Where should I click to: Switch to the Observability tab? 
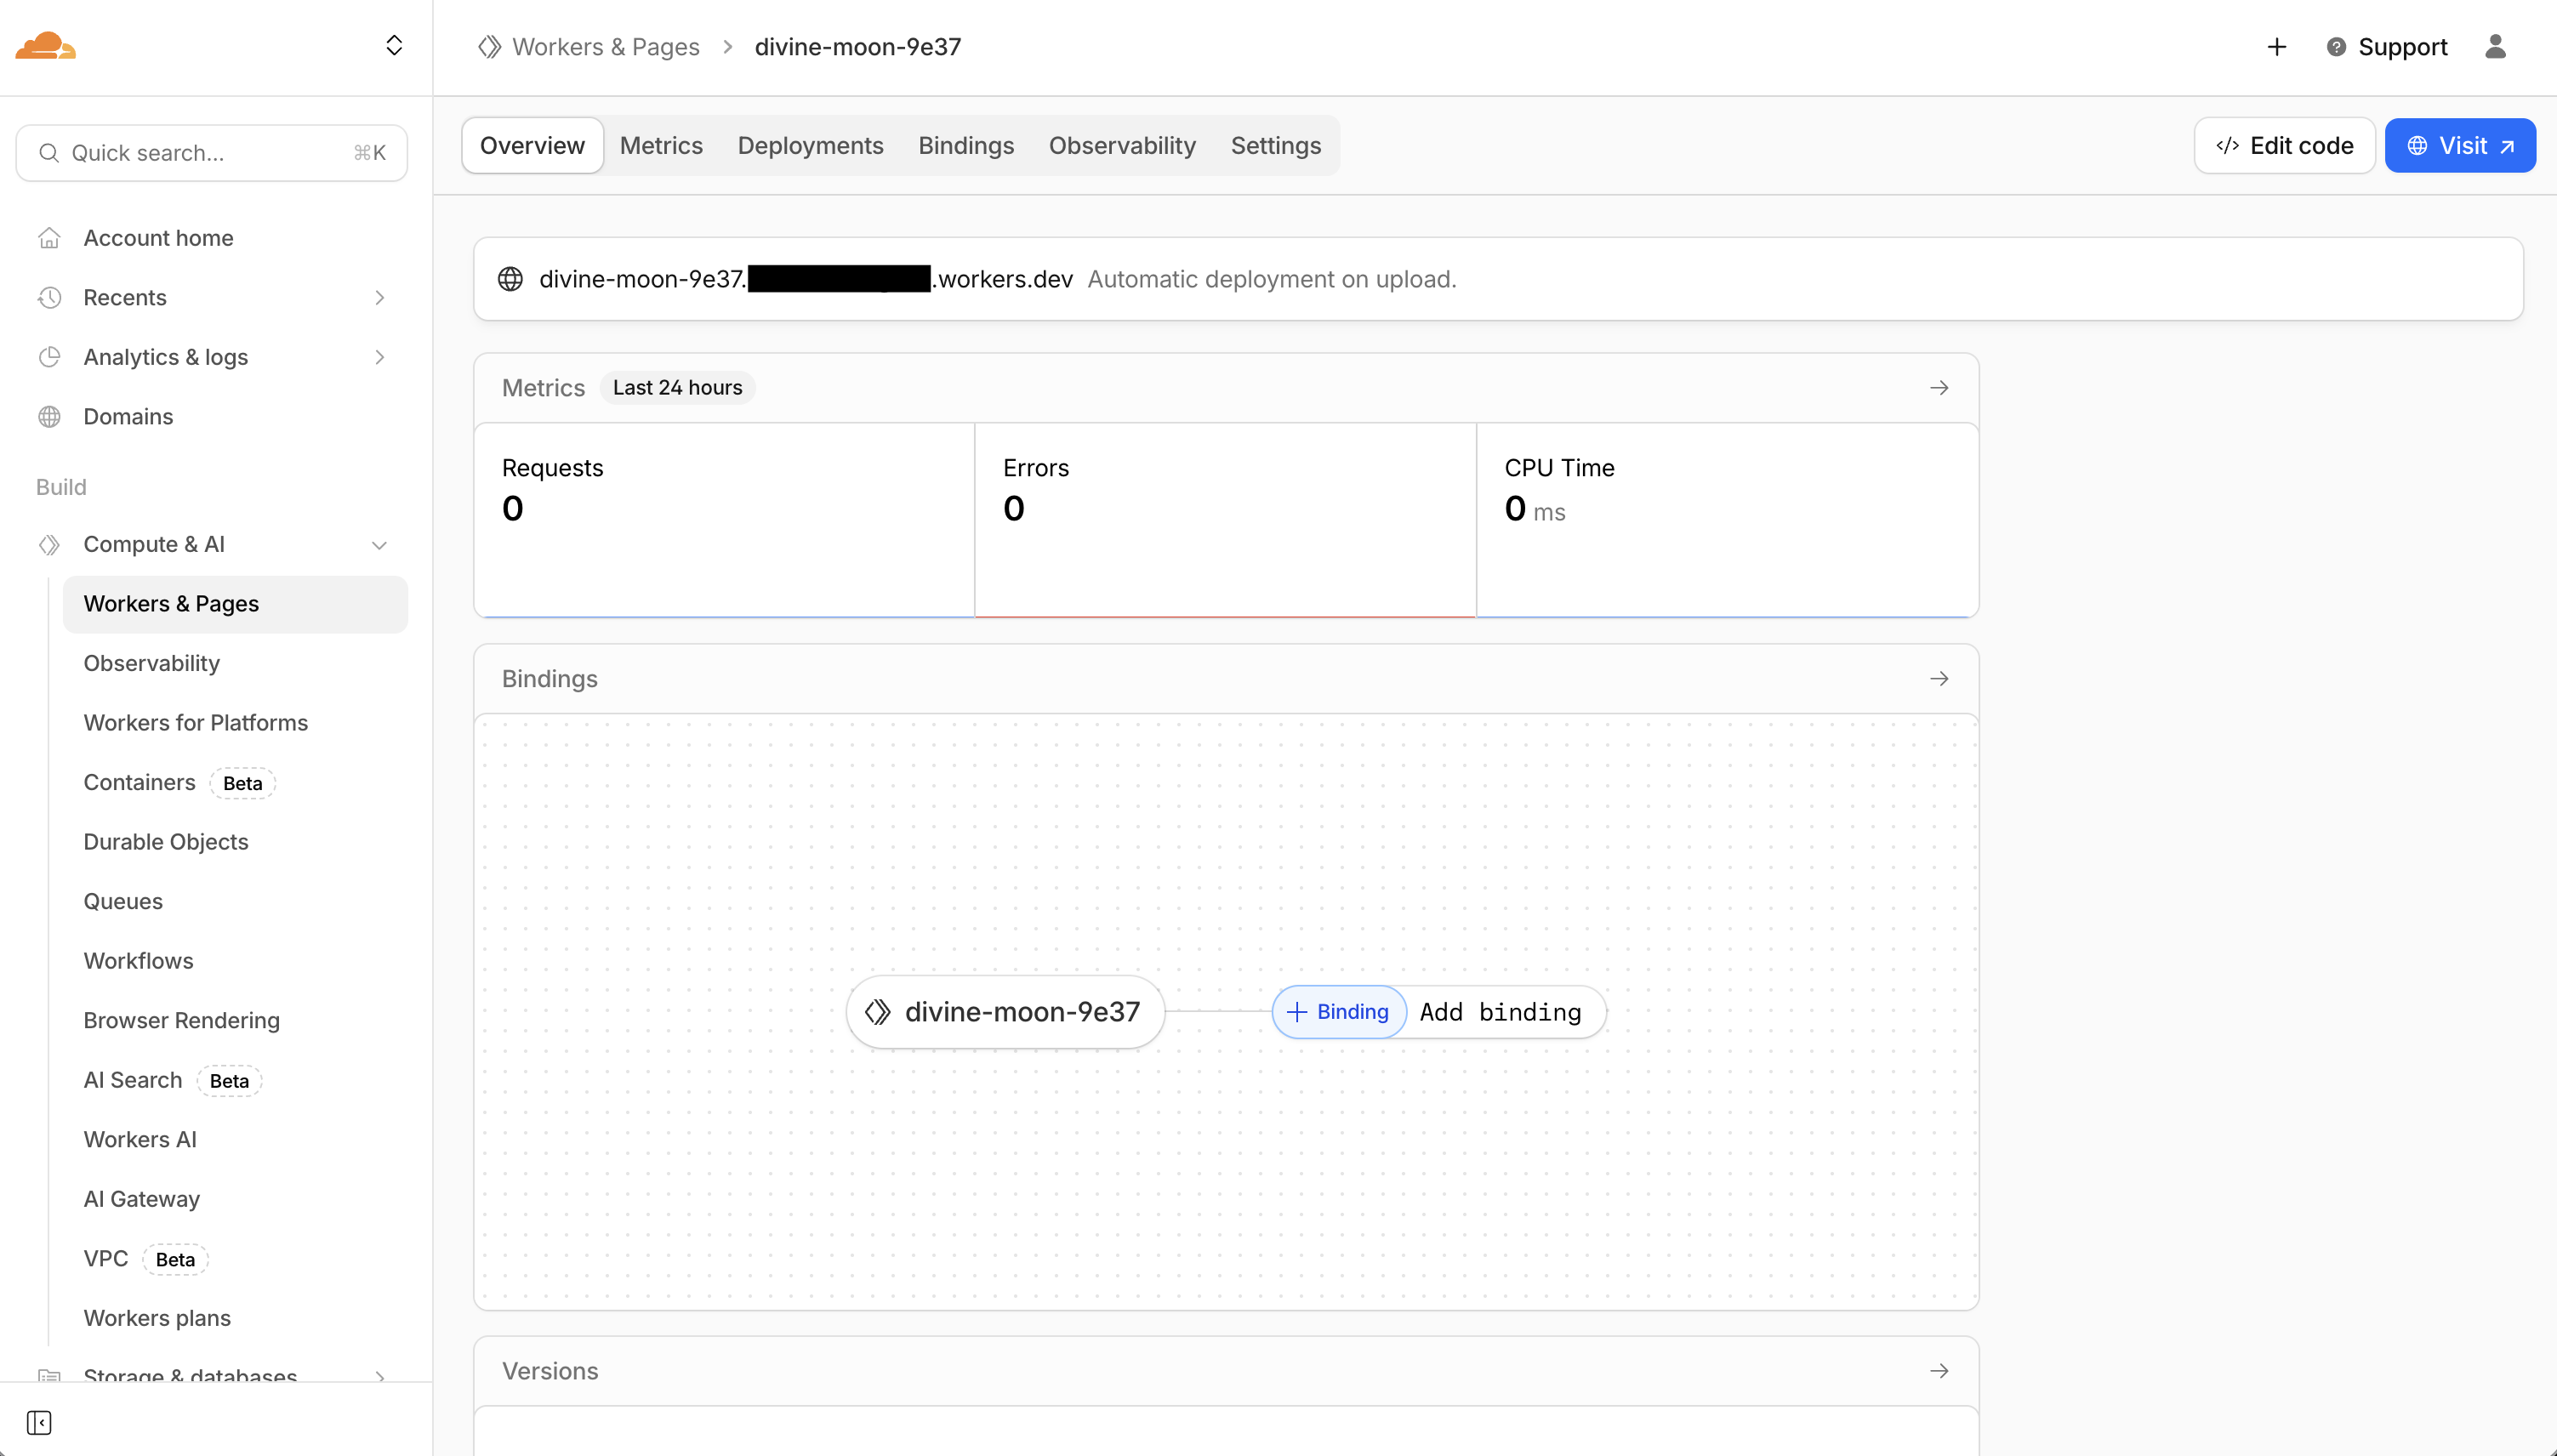tap(1121, 145)
